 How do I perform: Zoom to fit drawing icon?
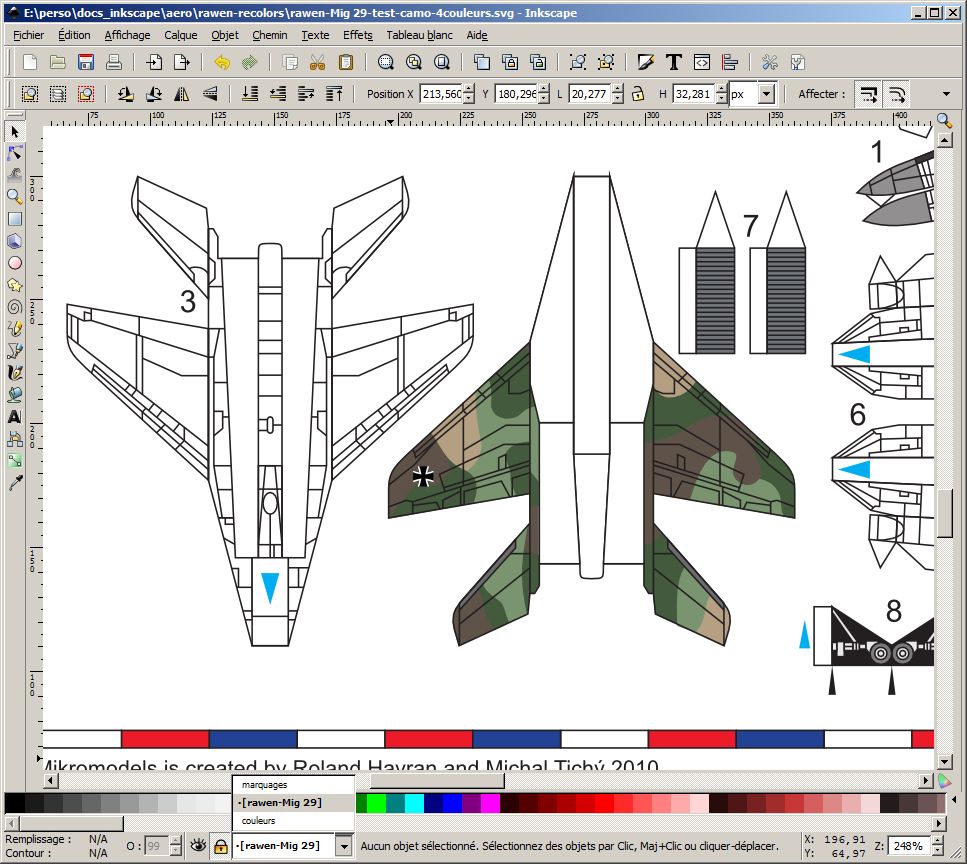pos(414,62)
